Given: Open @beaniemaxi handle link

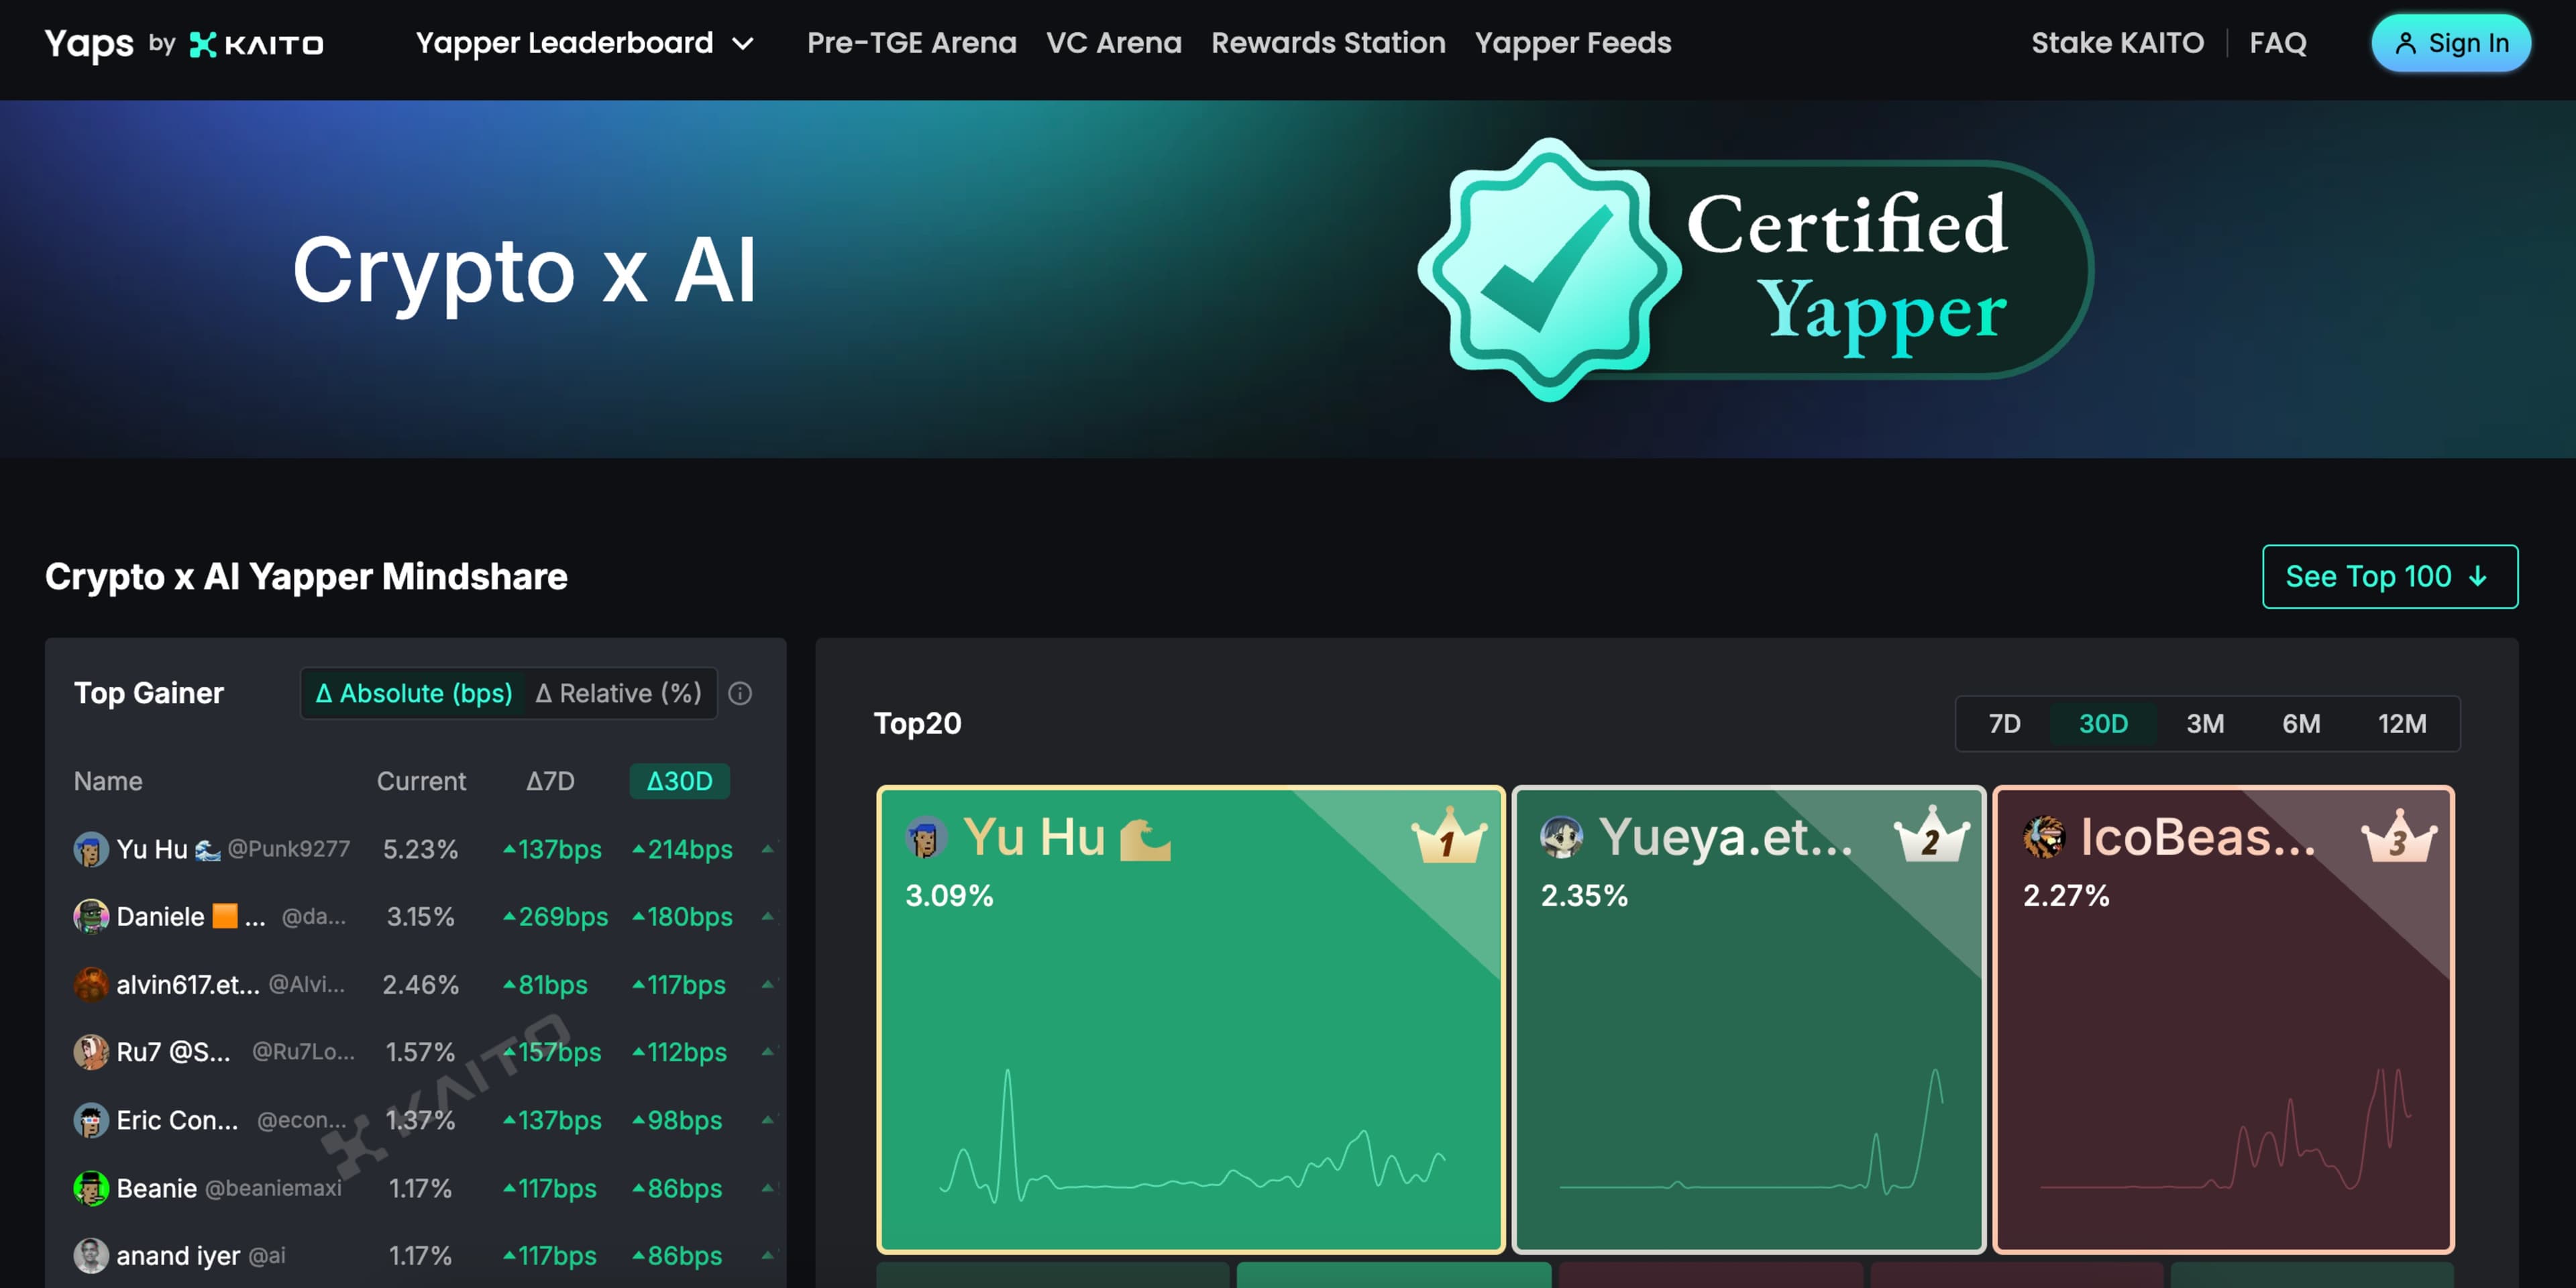Looking at the screenshot, I should pos(273,1188).
